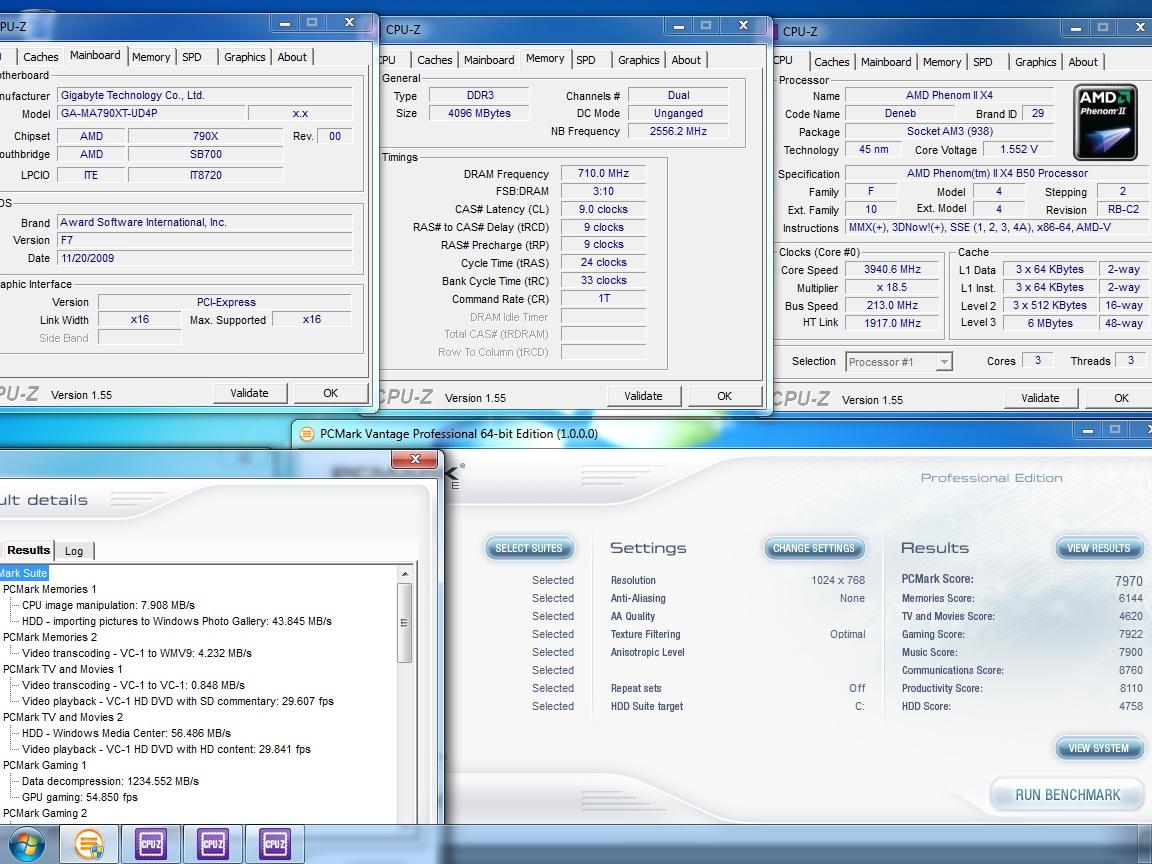Open Caches tab in Memory CPU-Z window

click(434, 60)
